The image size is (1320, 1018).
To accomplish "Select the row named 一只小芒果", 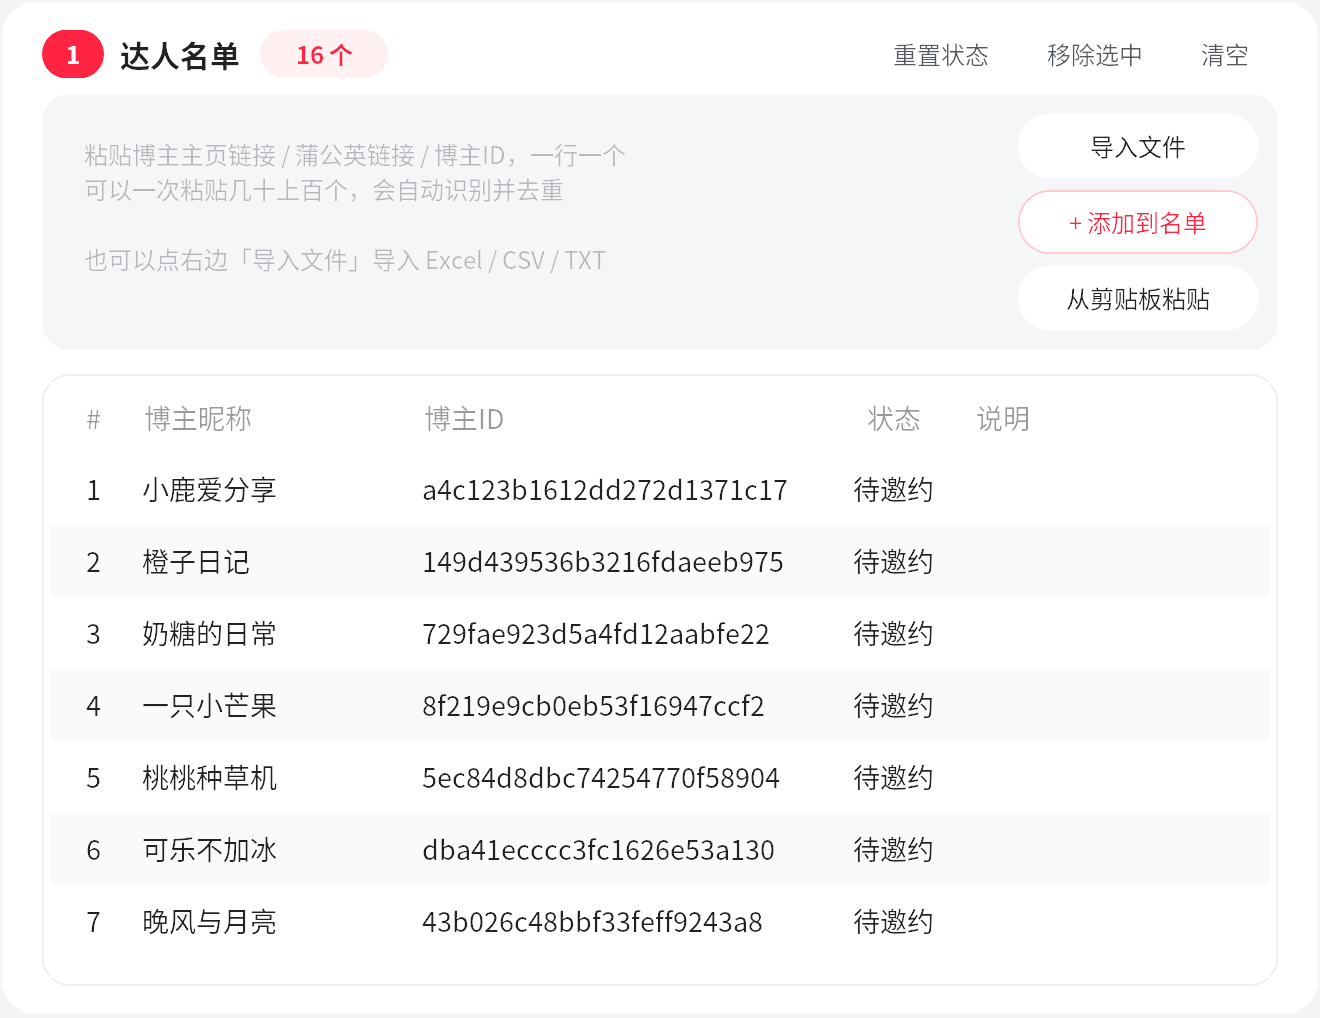I will (660, 705).
